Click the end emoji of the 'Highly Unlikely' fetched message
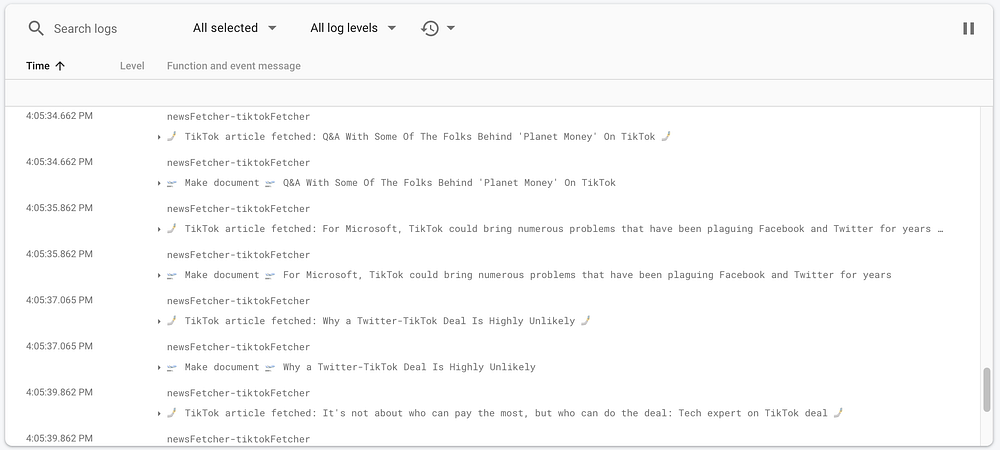The image size is (1000, 450). pos(585,320)
